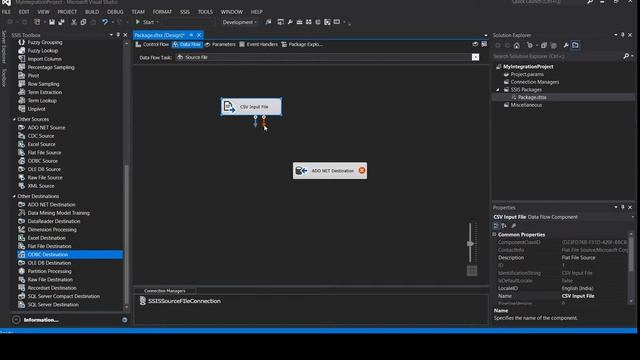This screenshot has height=360, width=640.
Task: Click the red error output arrow below CSV Input File
Action: point(264,121)
